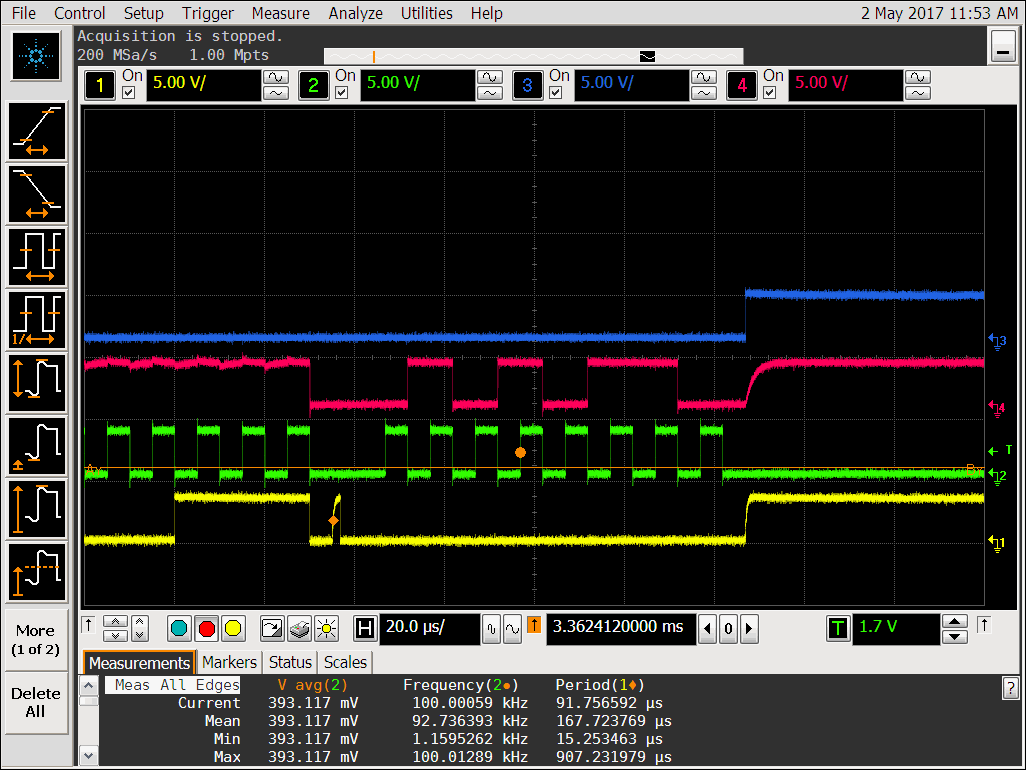The width and height of the screenshot is (1026, 770).
Task: Open the trigger T setup button
Action: [x=838, y=629]
